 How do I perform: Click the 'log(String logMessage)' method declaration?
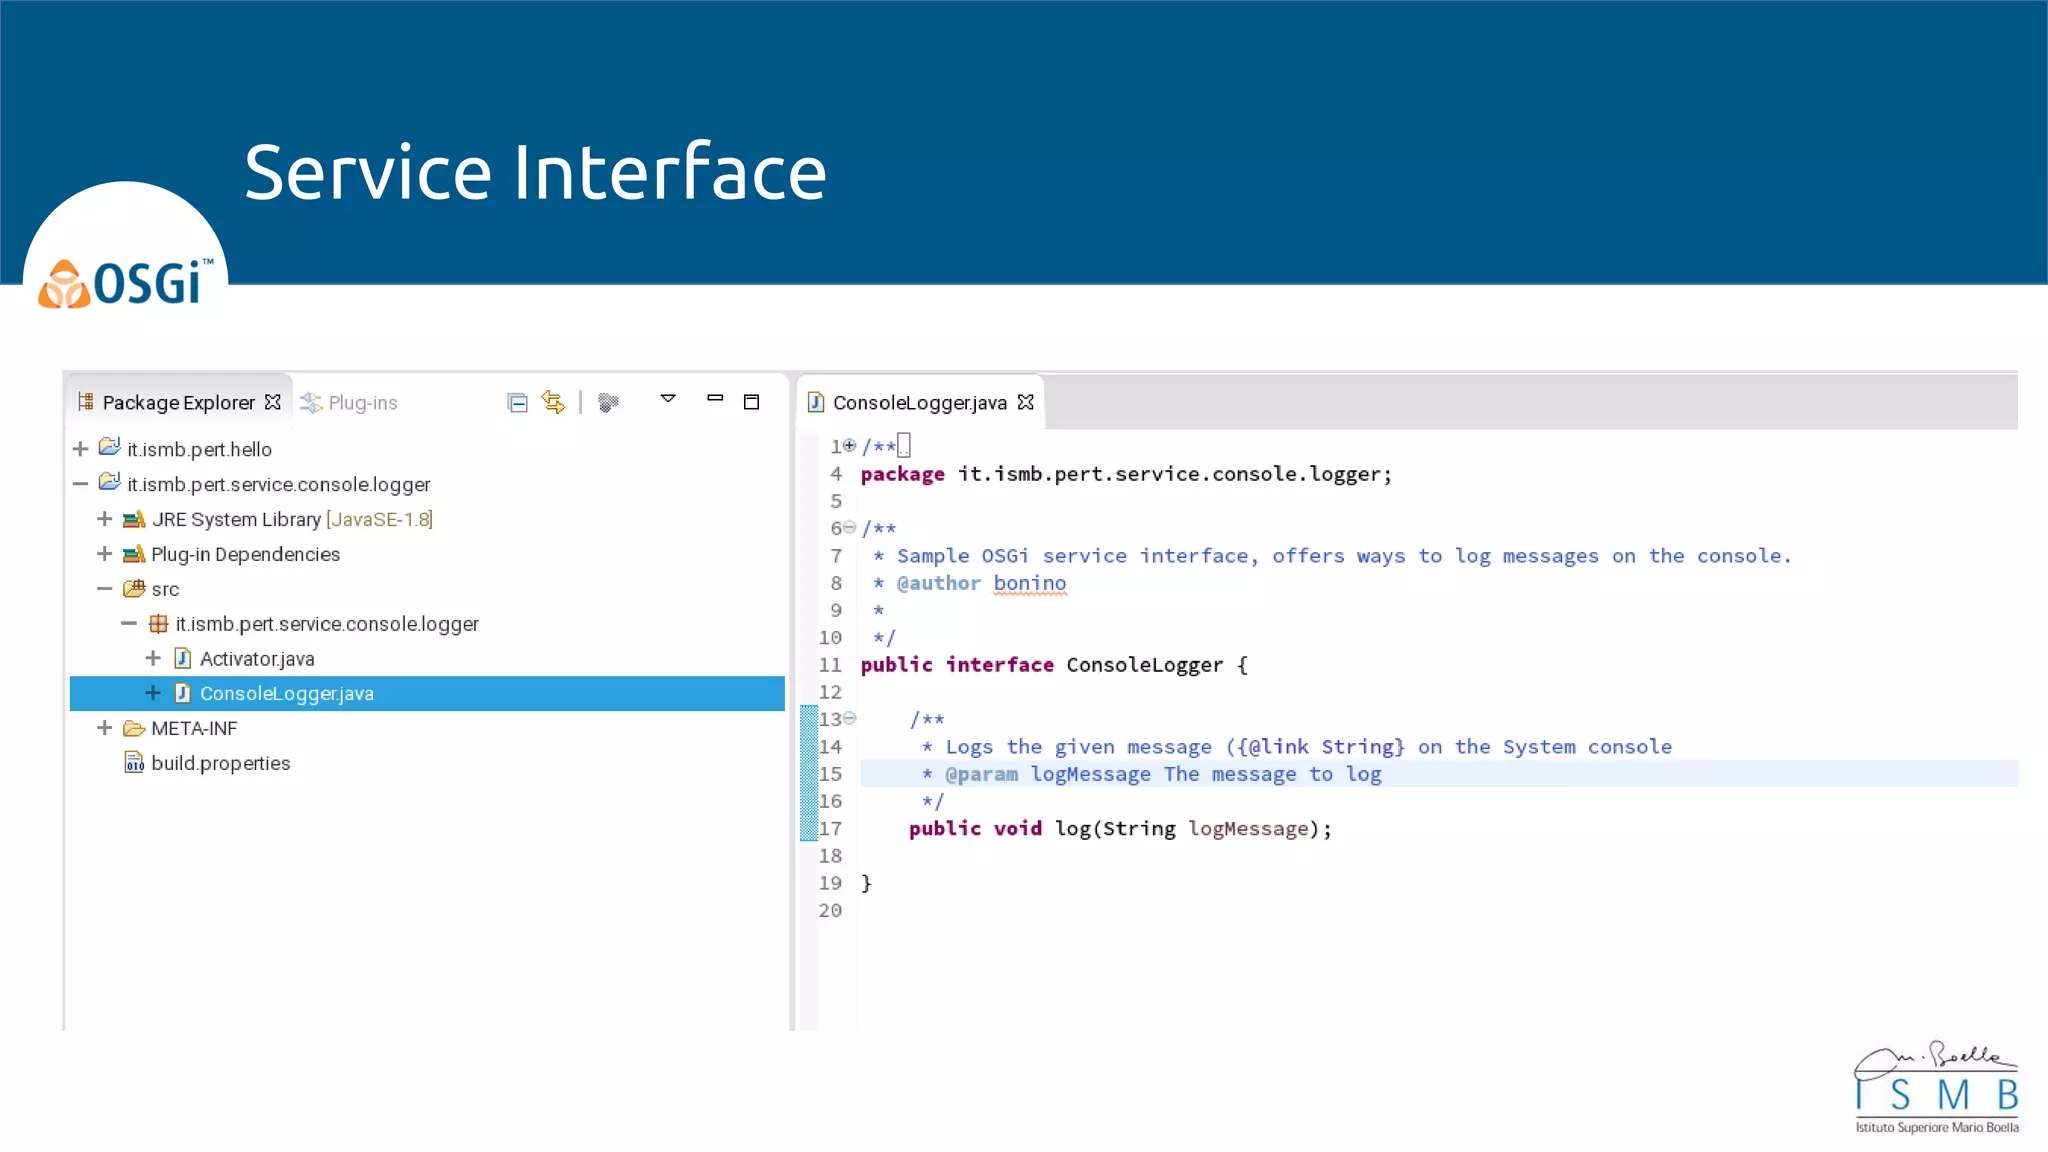click(x=1193, y=829)
